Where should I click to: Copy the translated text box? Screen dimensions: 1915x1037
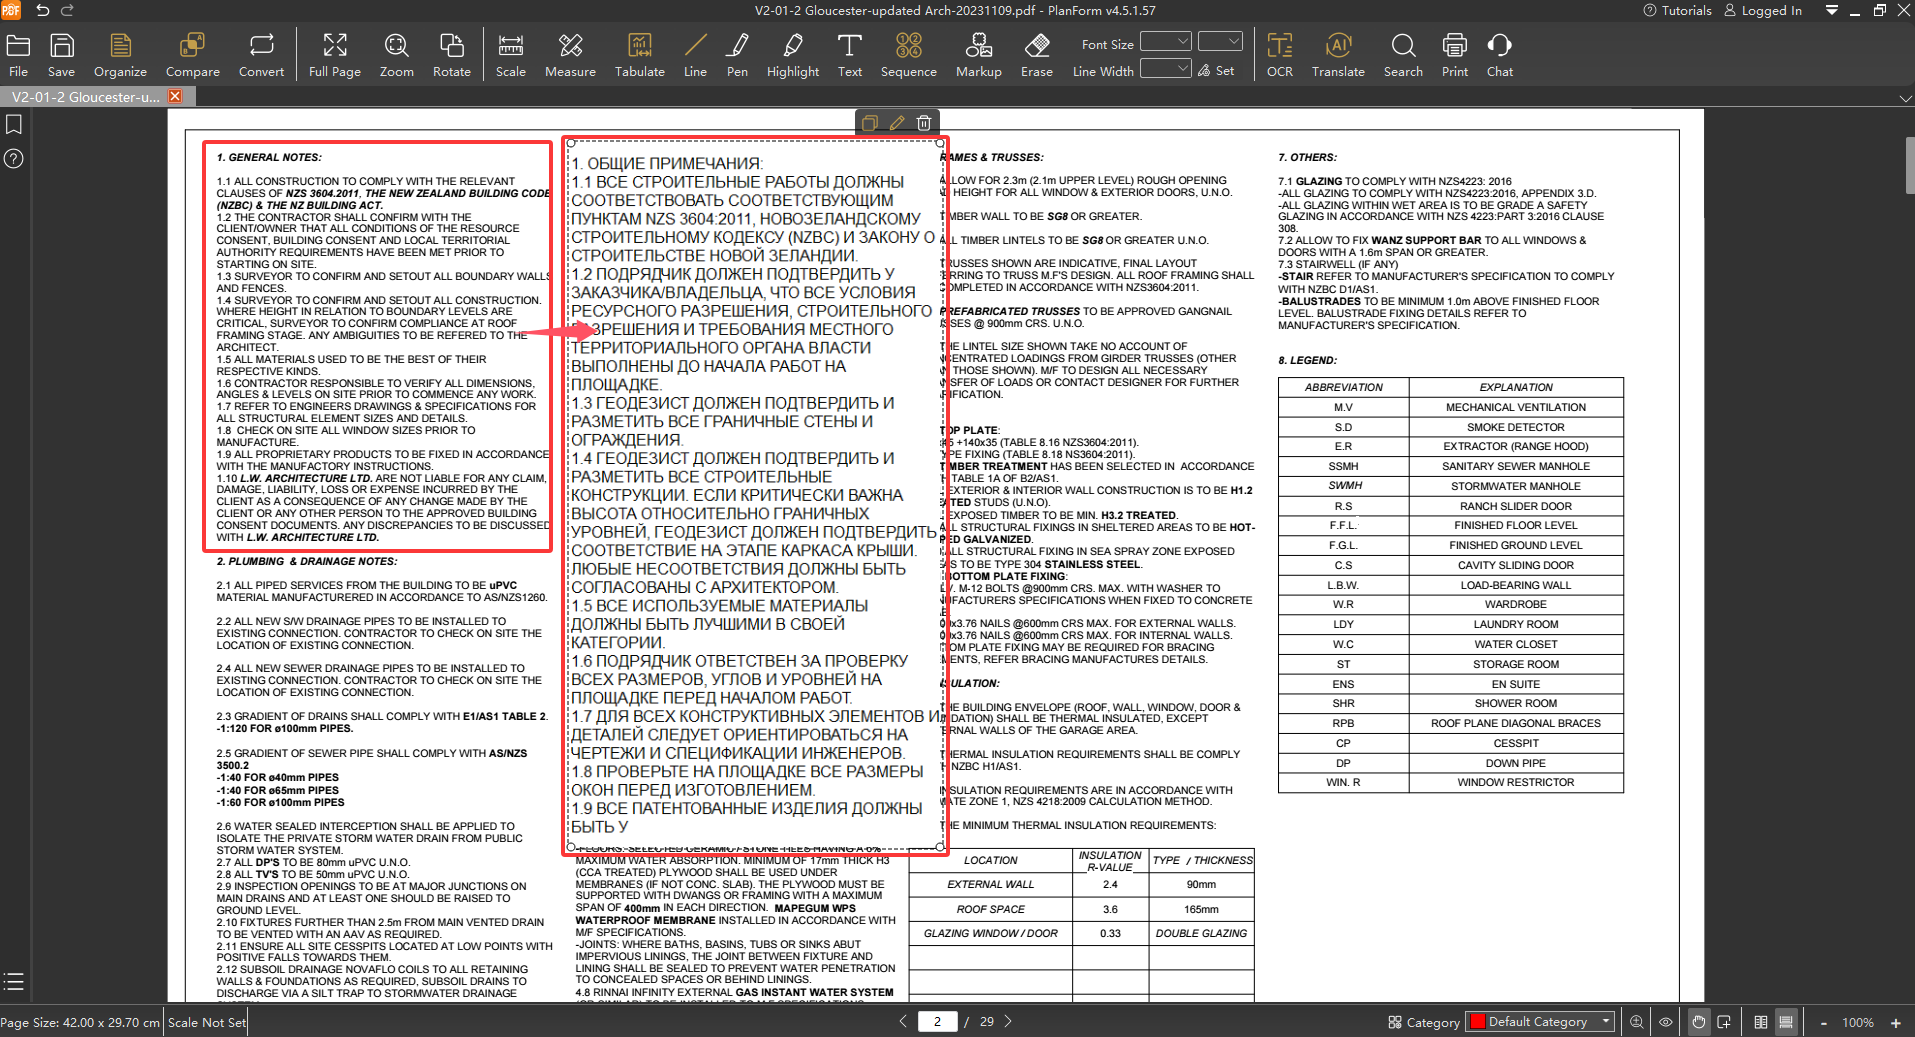(869, 123)
